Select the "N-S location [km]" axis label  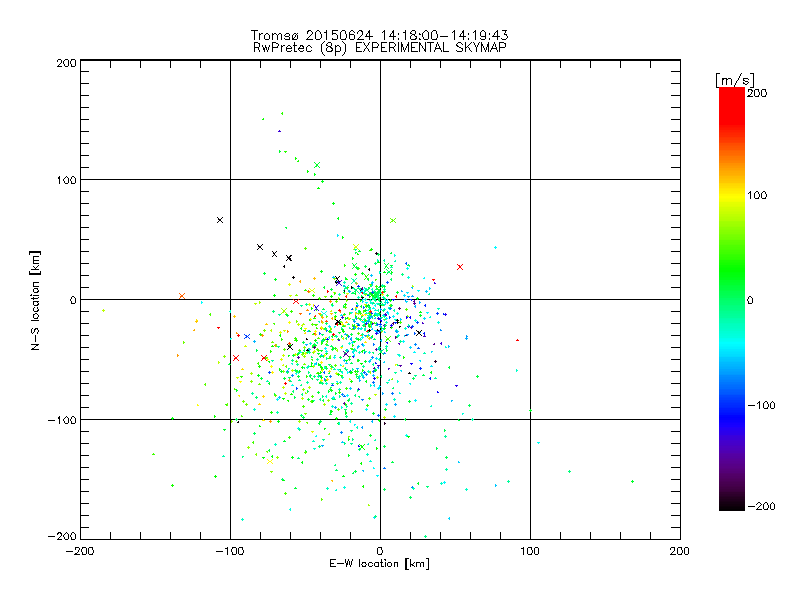tap(35, 301)
